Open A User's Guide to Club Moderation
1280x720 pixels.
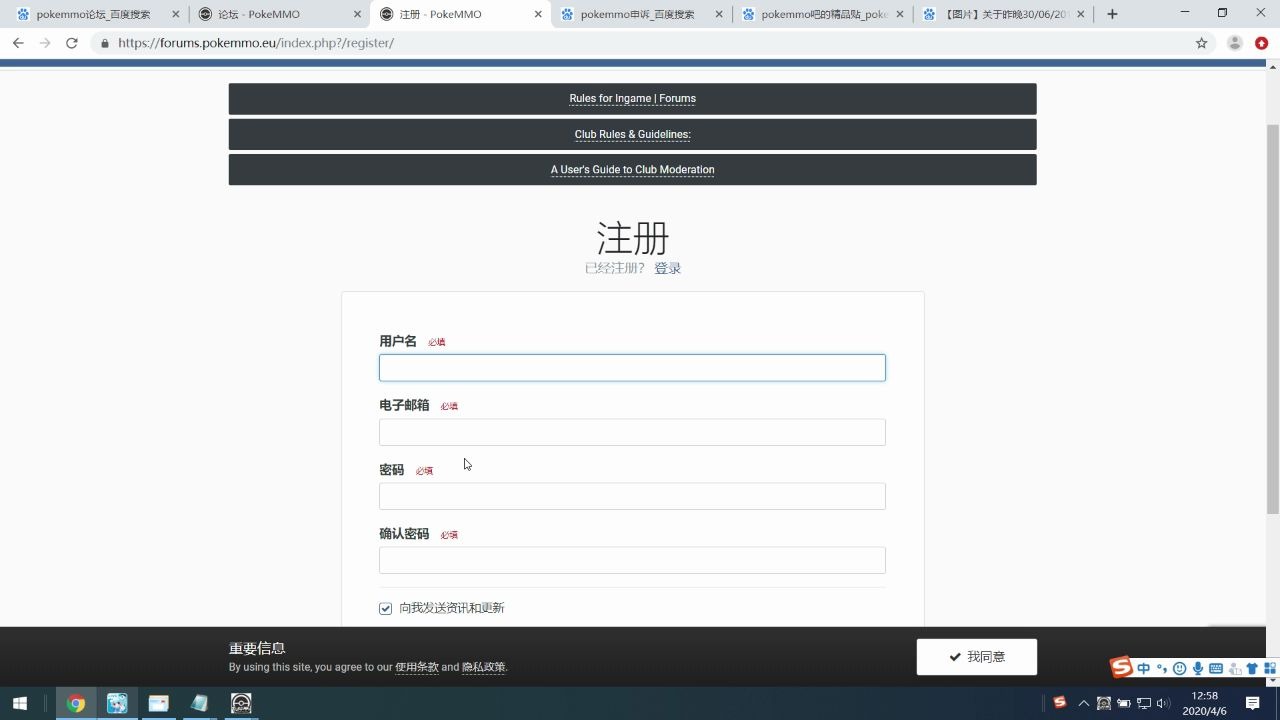632,169
